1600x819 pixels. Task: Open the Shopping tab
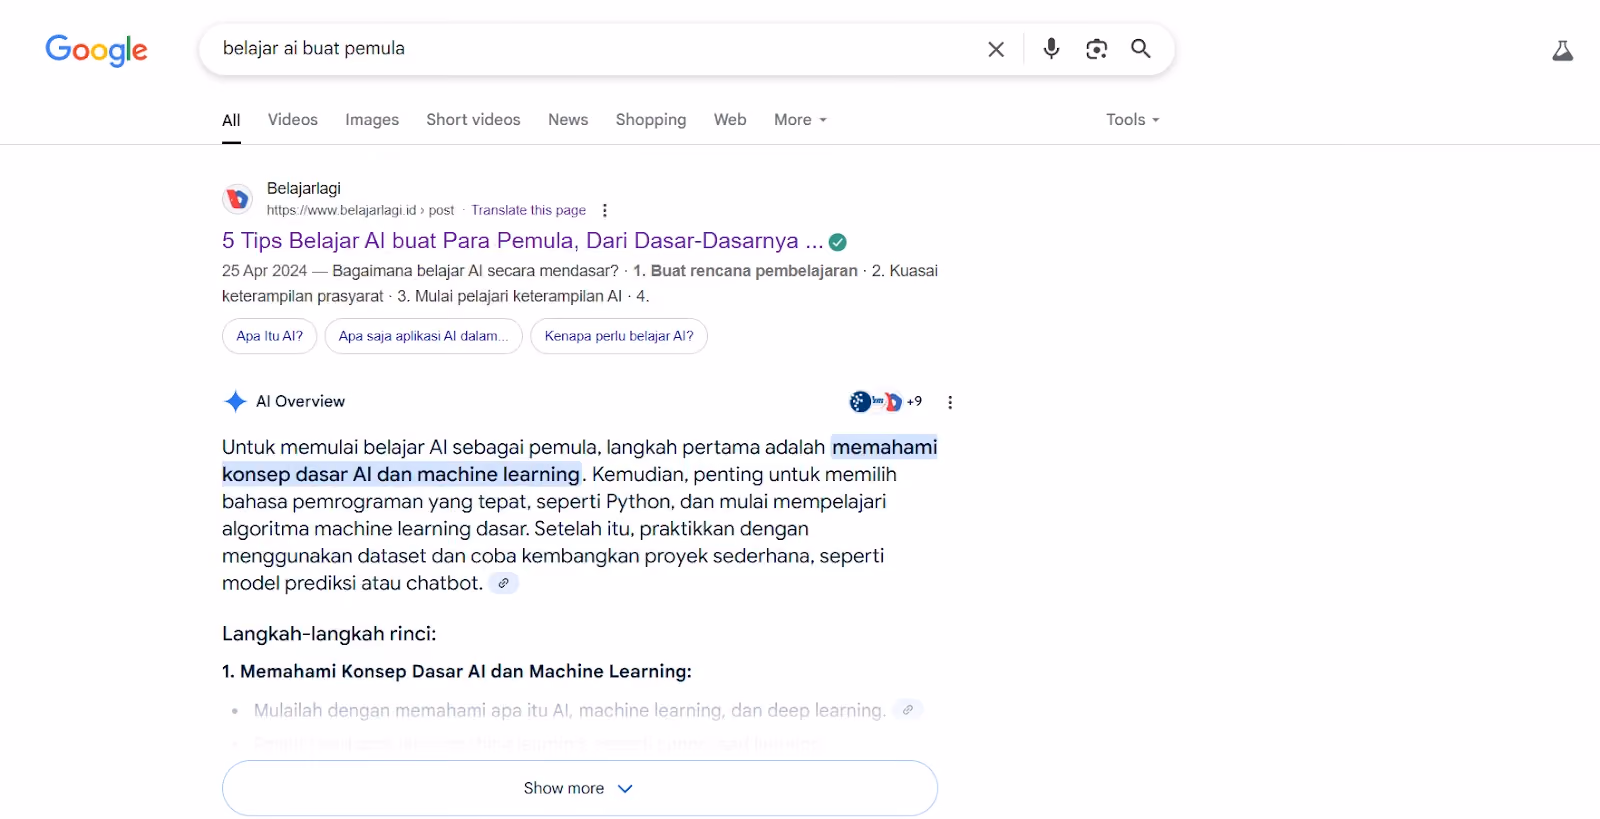point(651,120)
